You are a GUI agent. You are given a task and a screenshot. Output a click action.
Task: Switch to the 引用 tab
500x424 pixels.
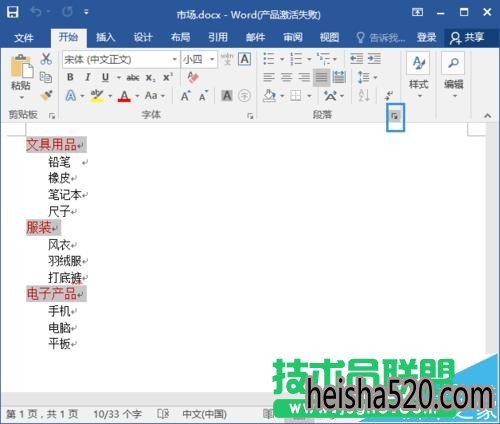[x=218, y=37]
